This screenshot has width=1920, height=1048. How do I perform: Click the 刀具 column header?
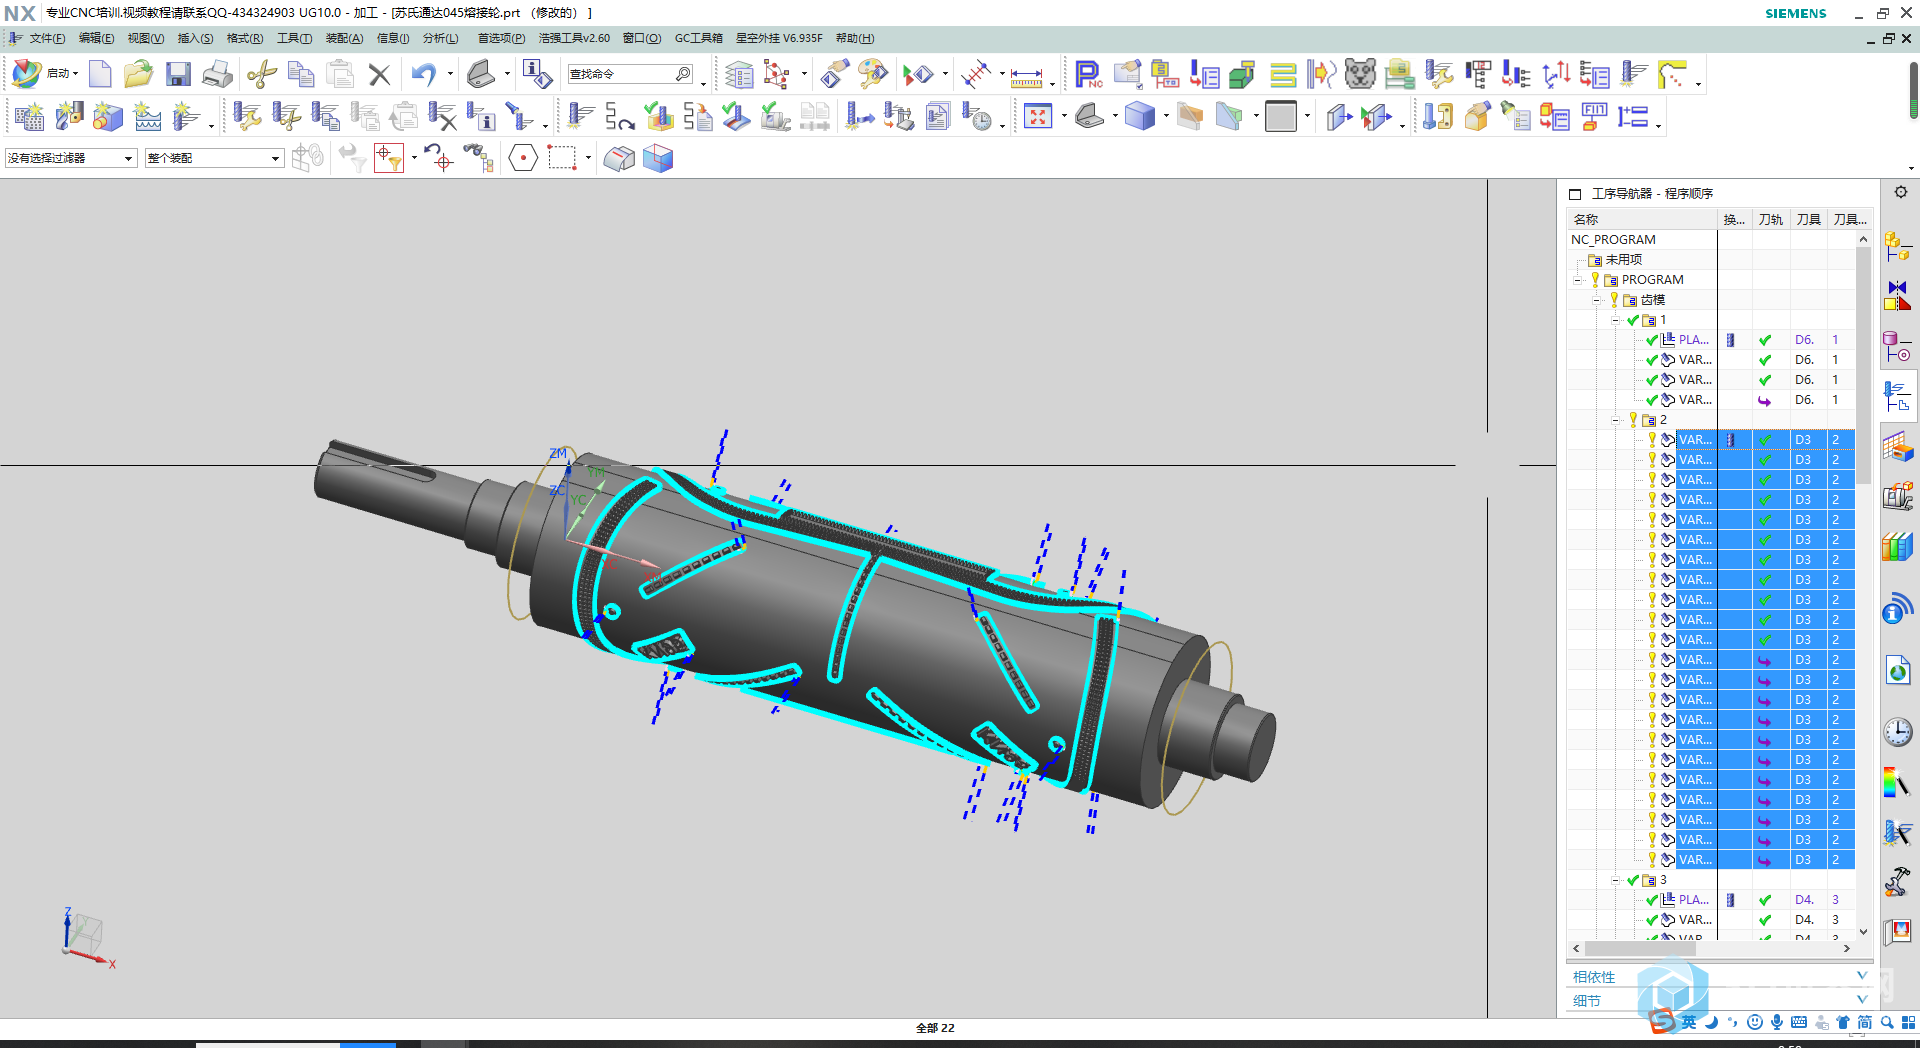[x=1808, y=219]
